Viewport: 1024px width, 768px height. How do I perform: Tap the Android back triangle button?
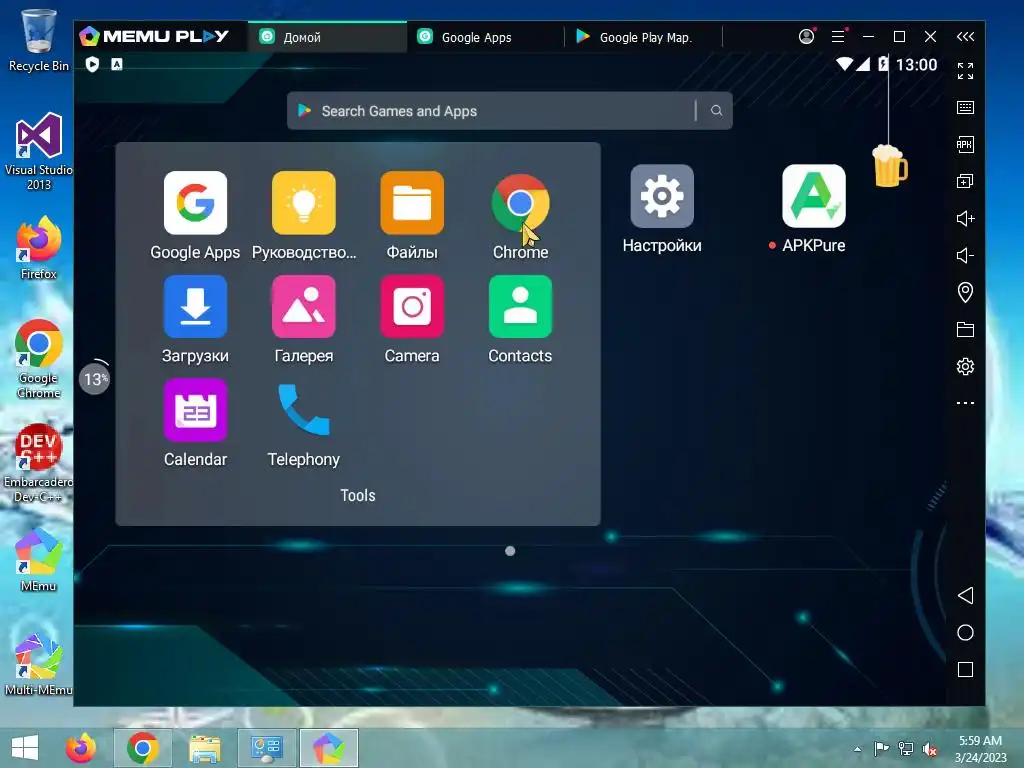(965, 595)
